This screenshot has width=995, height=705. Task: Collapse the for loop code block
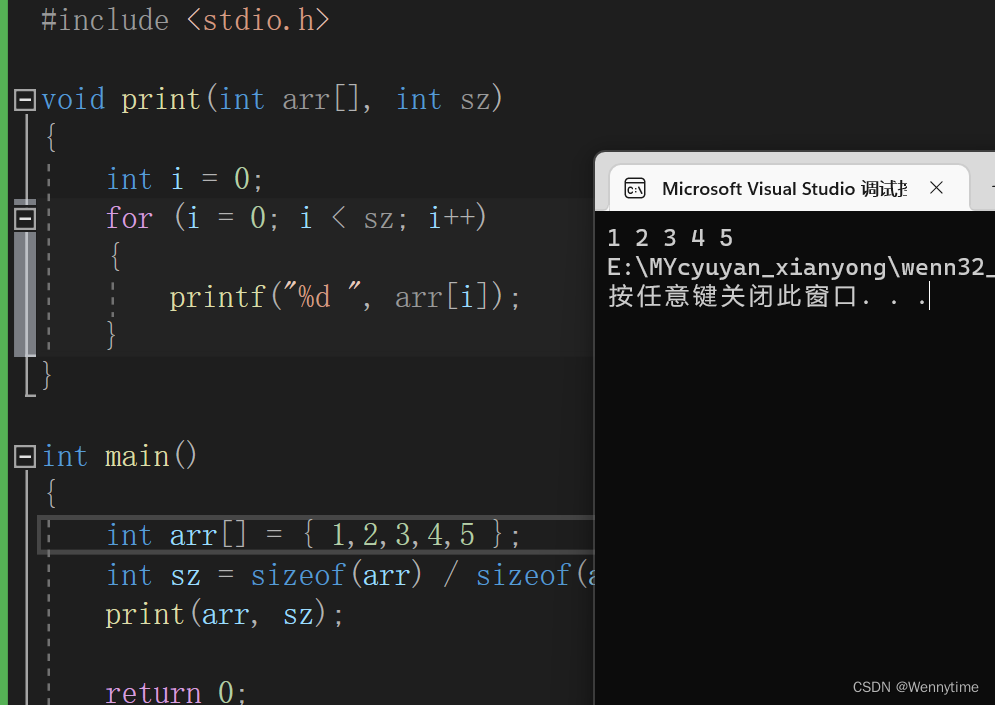click(x=25, y=219)
